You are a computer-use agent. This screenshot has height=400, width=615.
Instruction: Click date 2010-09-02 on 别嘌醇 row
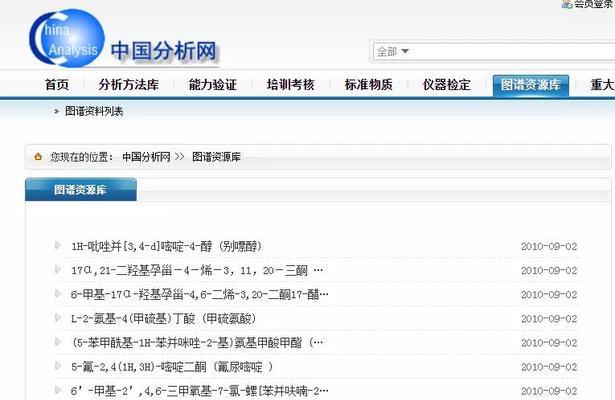549,246
